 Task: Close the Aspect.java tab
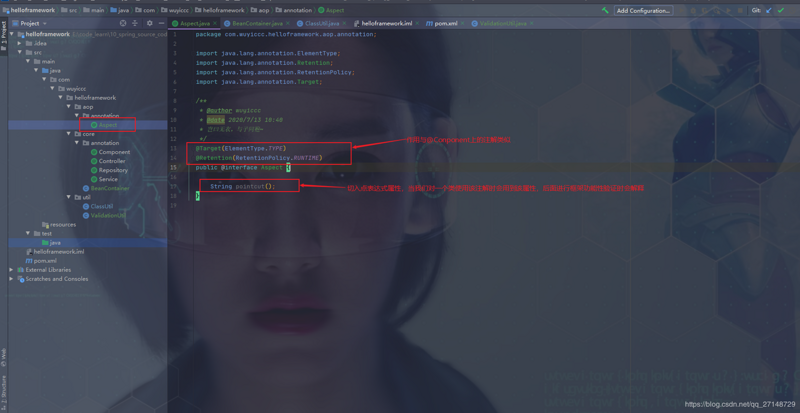point(215,23)
